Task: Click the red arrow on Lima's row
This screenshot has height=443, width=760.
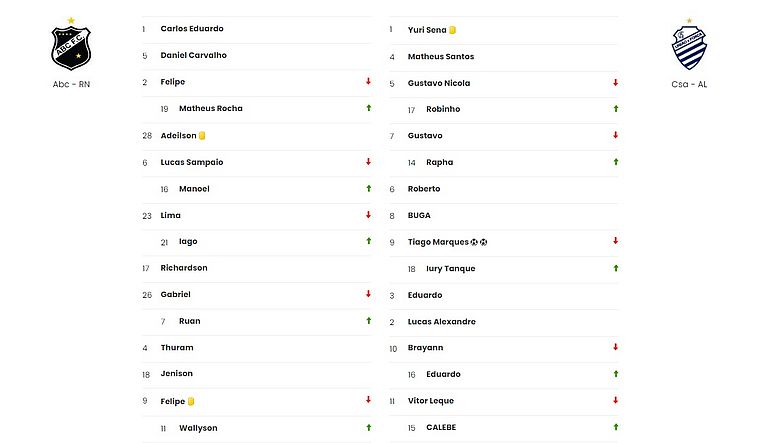Action: click(368, 215)
